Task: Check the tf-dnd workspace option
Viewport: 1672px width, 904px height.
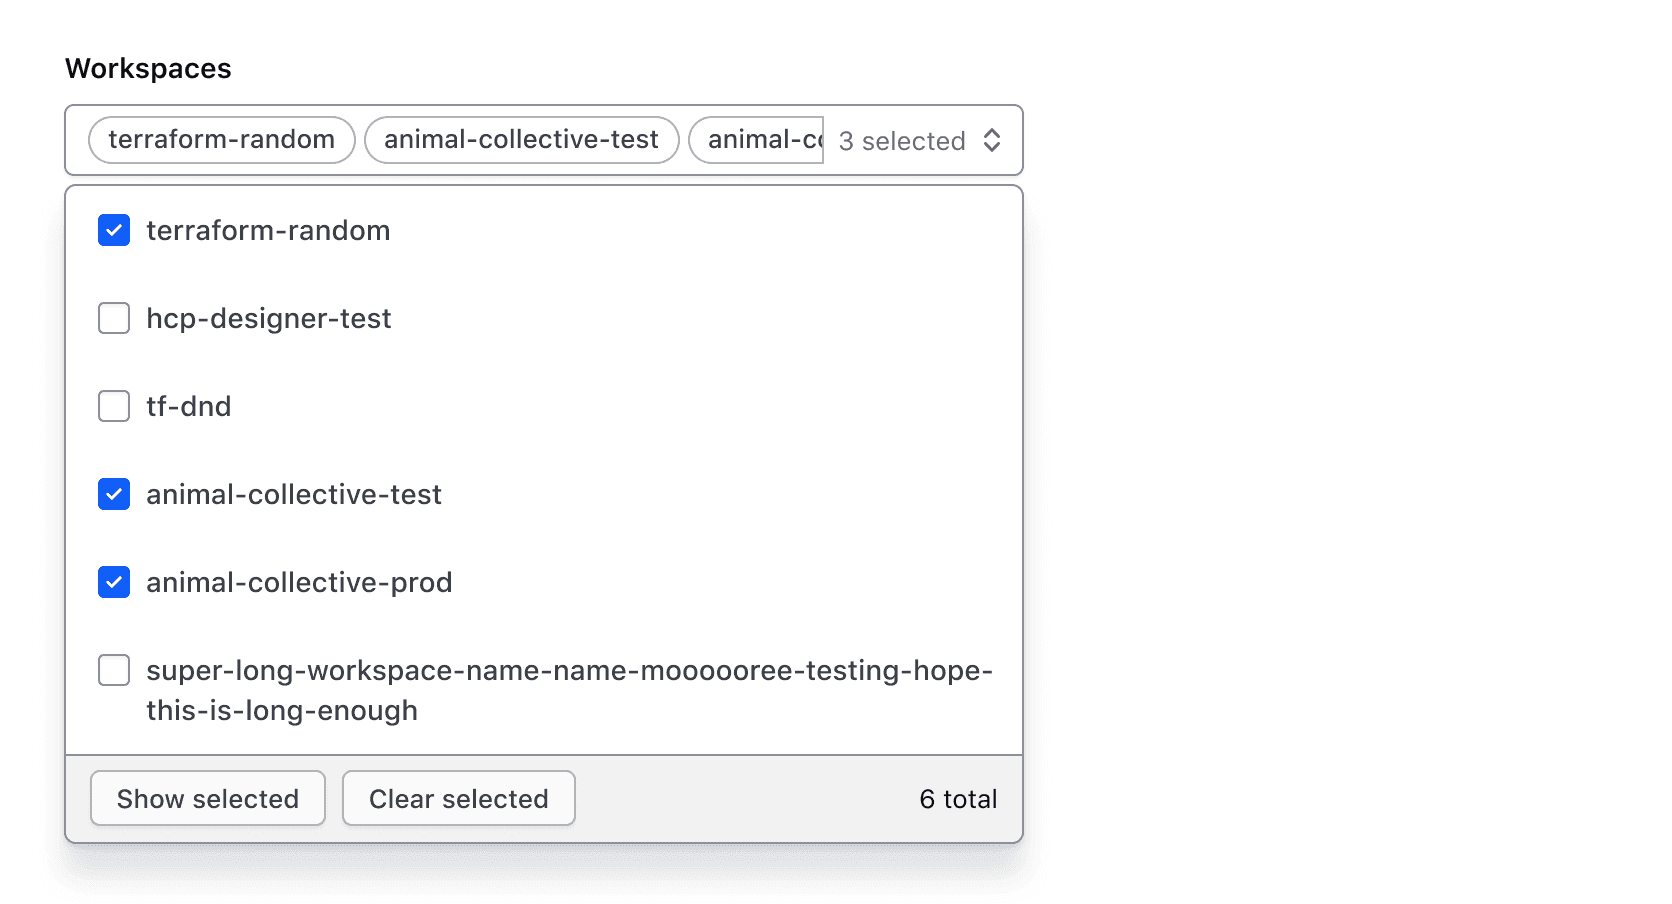Action: pos(113,406)
